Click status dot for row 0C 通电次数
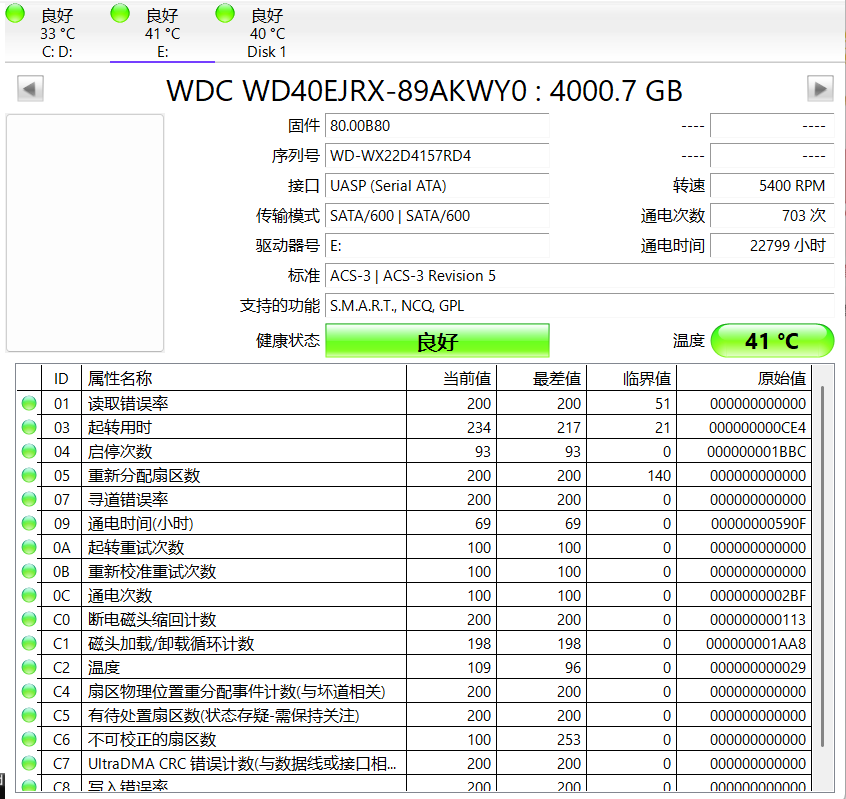 29,596
